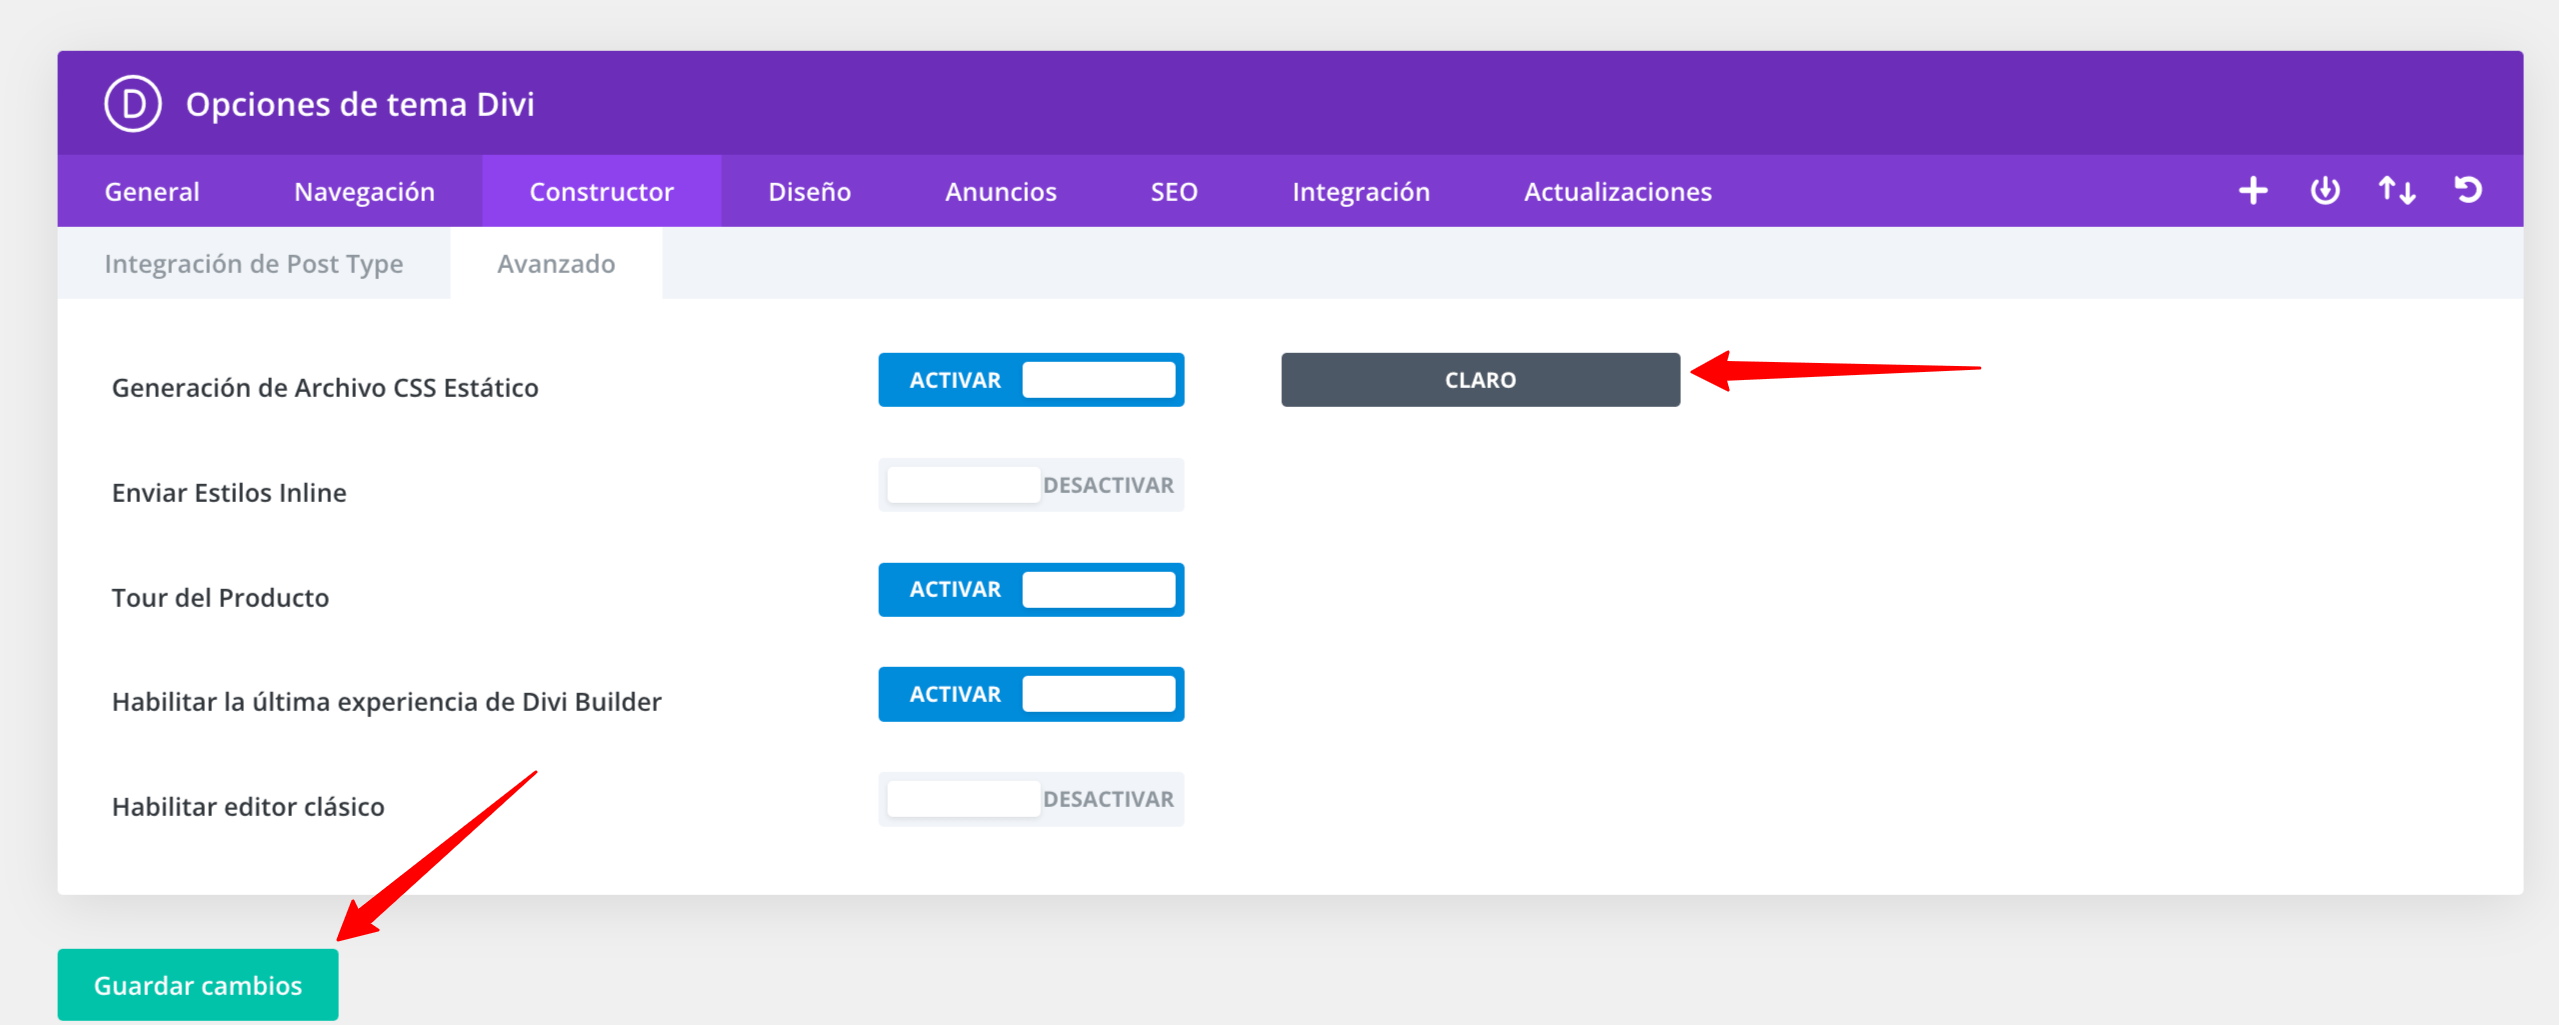Click Habilitar la última experiencia label
This screenshot has height=1025, width=2559.
(x=387, y=702)
